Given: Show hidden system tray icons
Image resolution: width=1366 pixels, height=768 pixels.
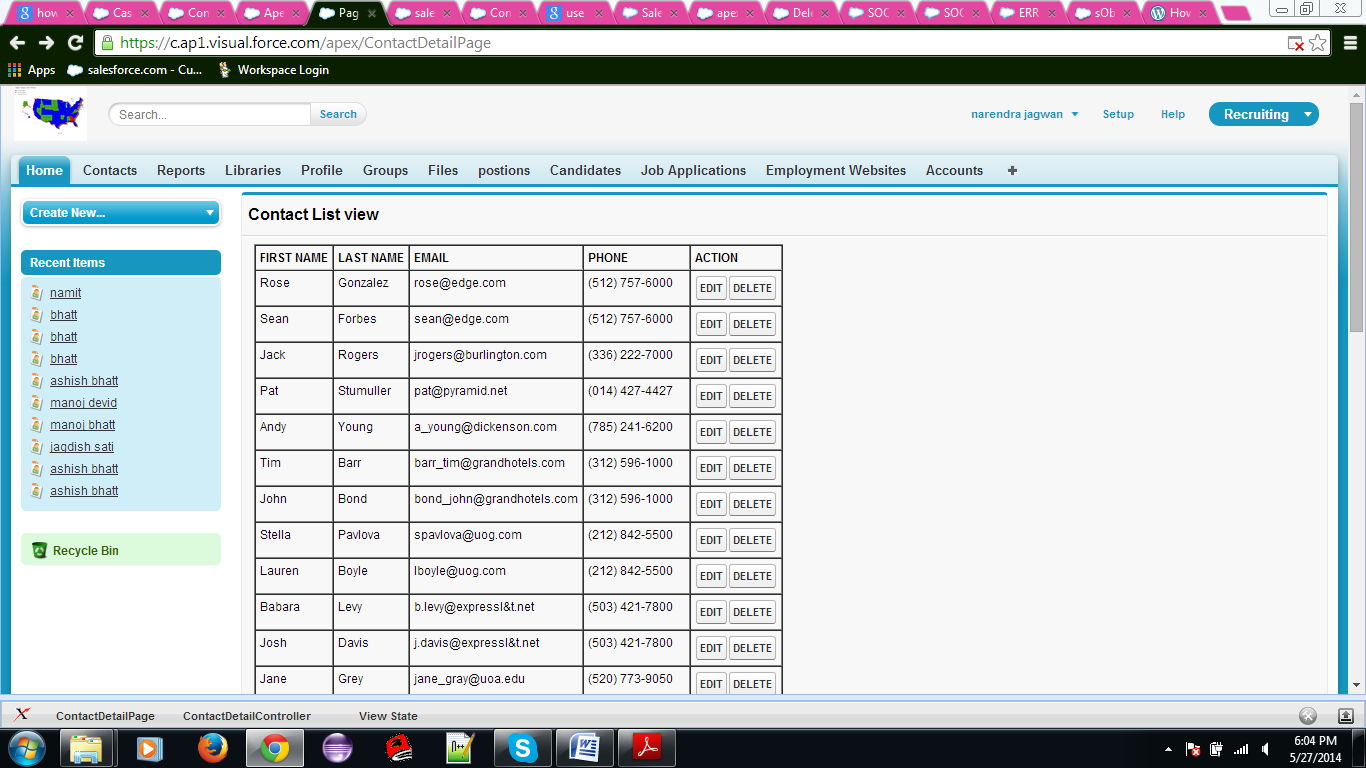Looking at the screenshot, I should pyautogui.click(x=1168, y=749).
